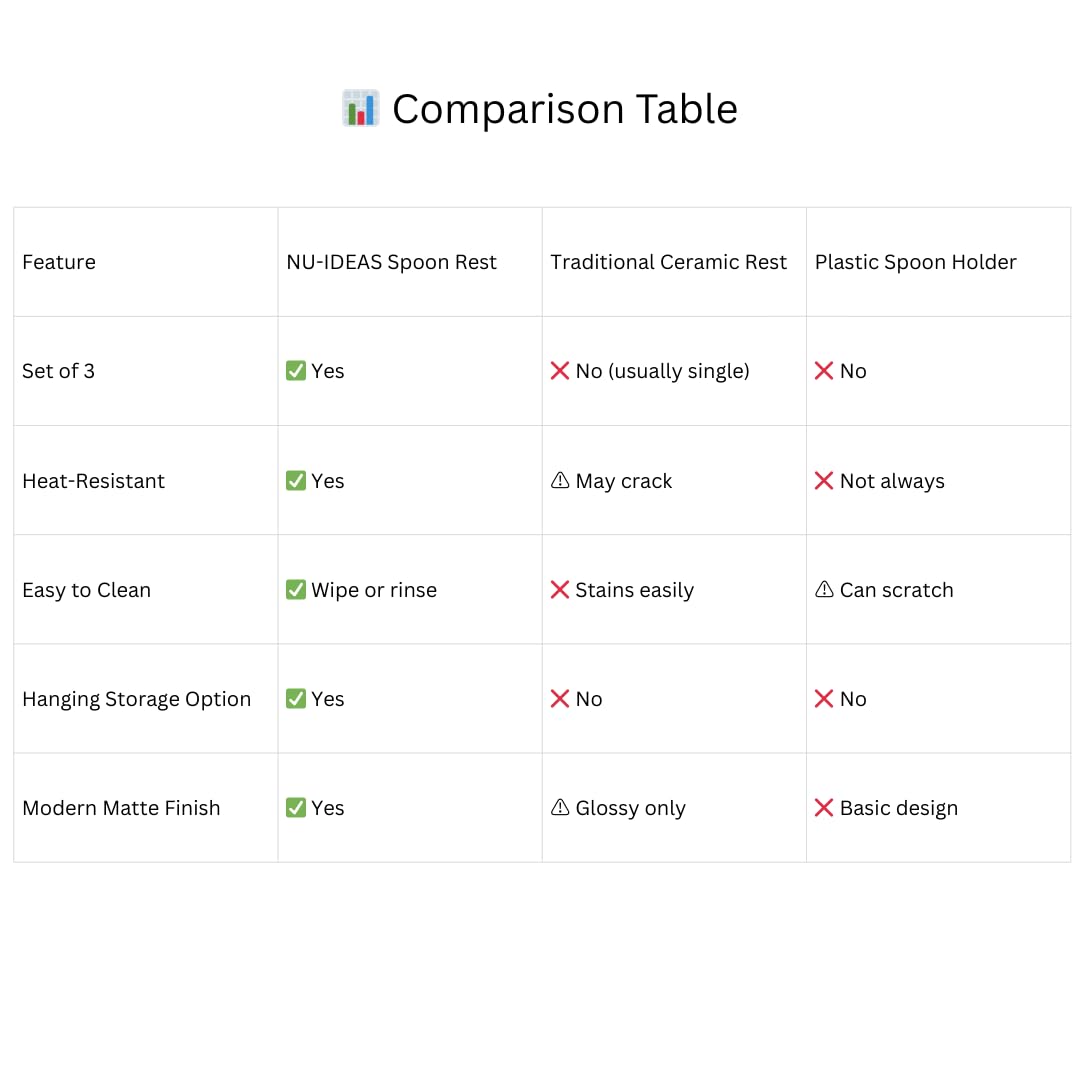Click the green checkmark in the Modern Matte Finish row
The width and height of the screenshot is (1080, 1080).
[x=296, y=808]
